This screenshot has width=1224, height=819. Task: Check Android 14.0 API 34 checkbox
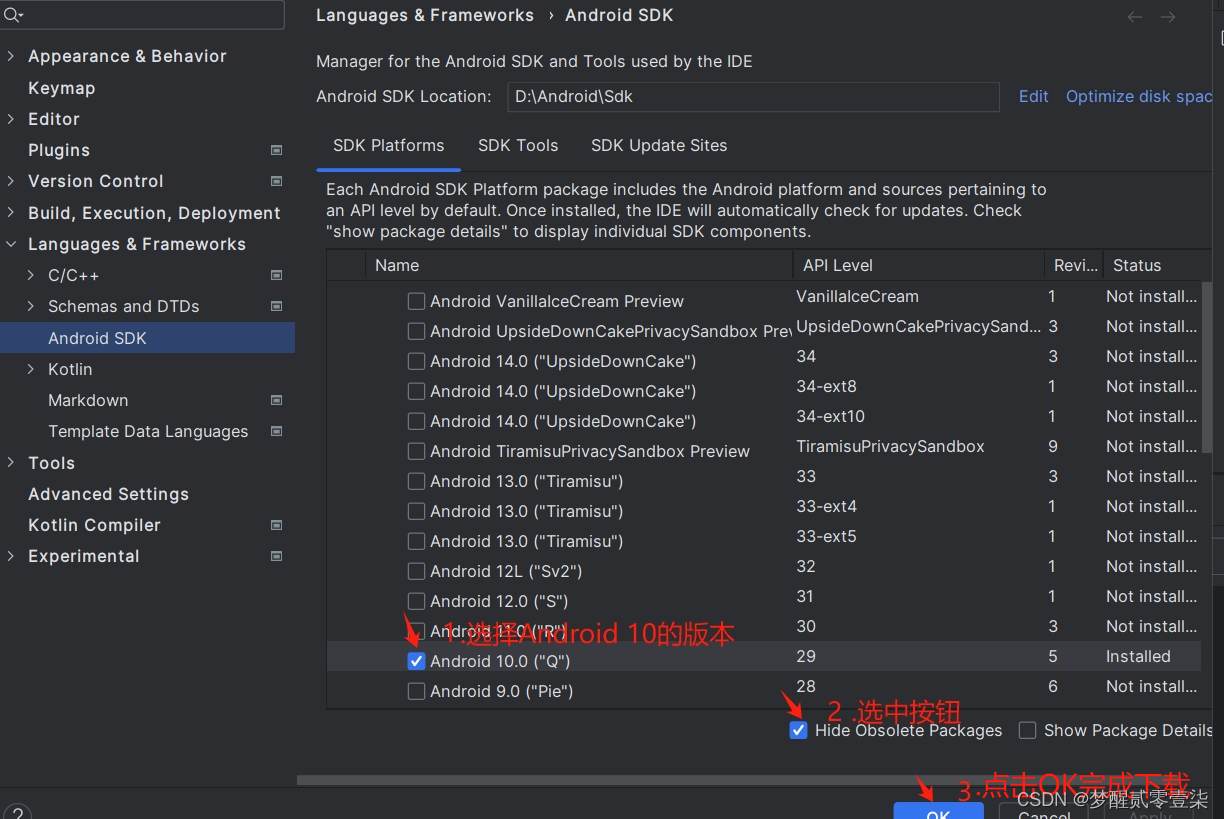point(417,361)
